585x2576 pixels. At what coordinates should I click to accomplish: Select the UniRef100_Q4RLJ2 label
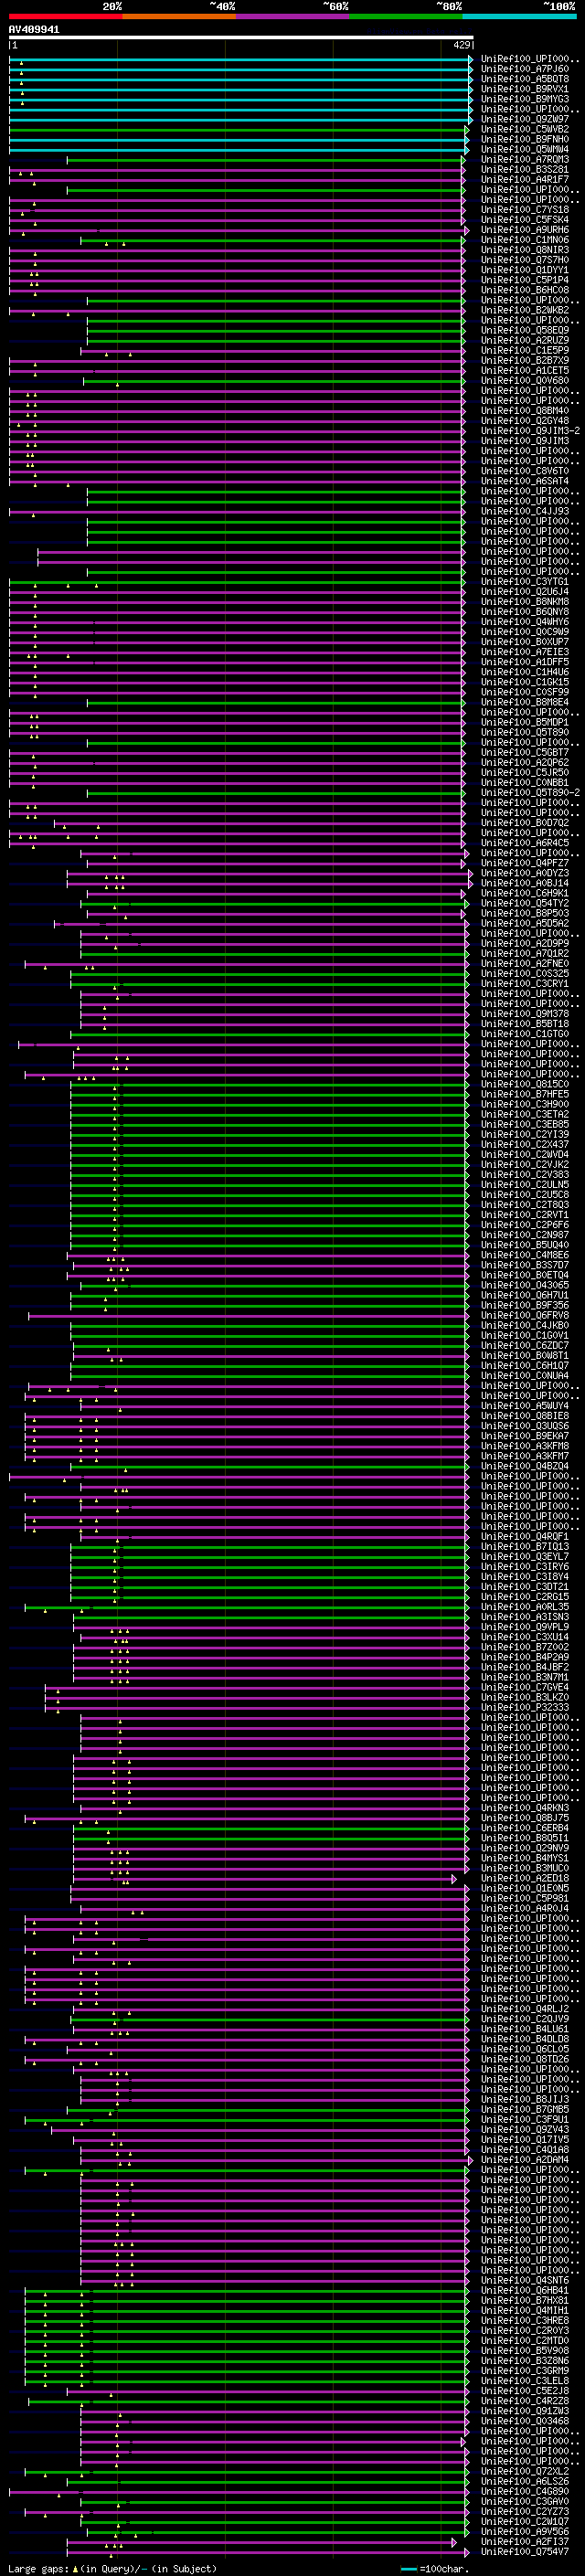pos(525,2009)
